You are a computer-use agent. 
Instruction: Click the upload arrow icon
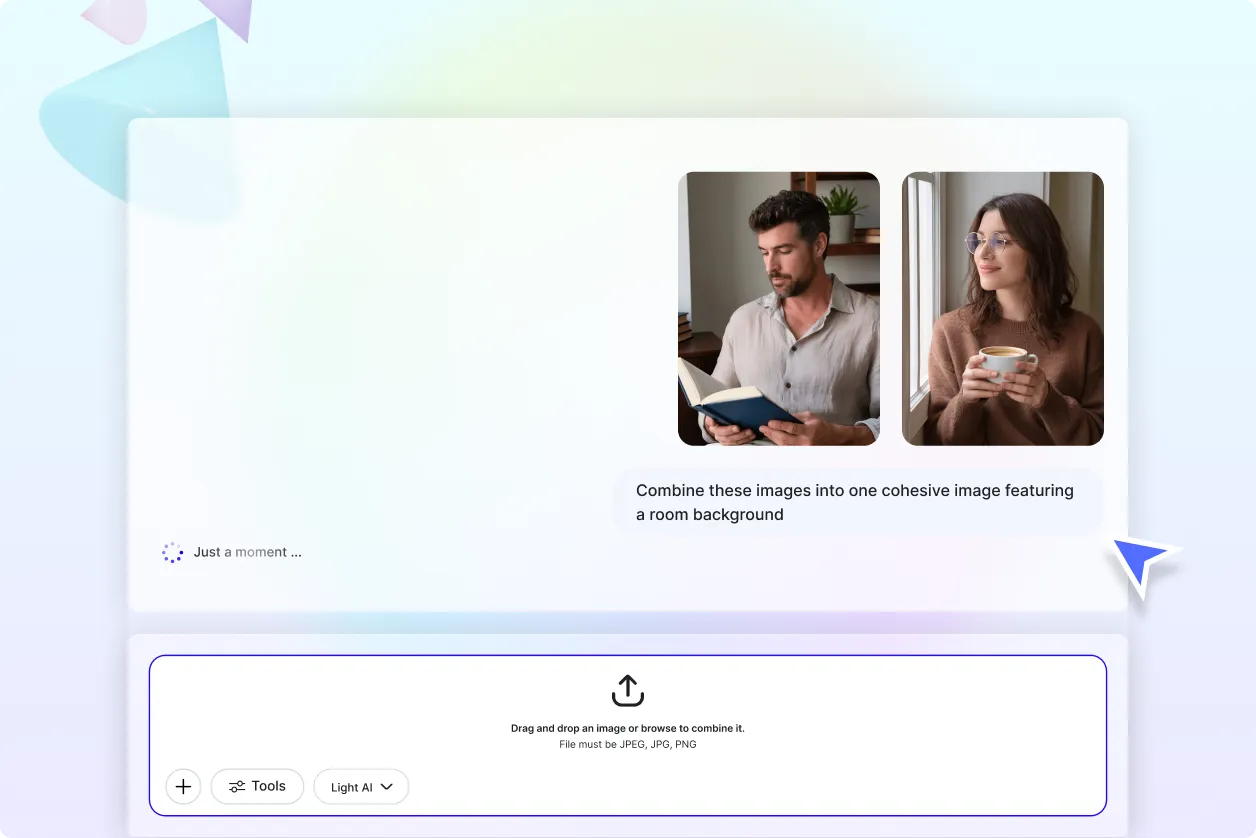(x=628, y=690)
